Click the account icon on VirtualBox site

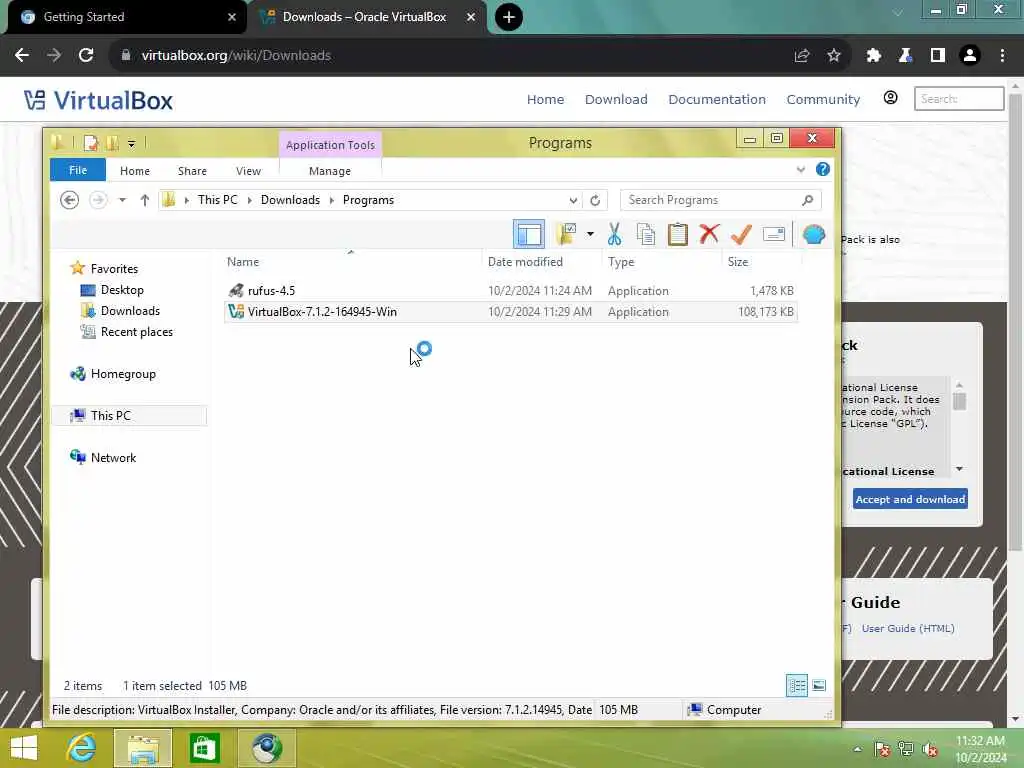(890, 98)
